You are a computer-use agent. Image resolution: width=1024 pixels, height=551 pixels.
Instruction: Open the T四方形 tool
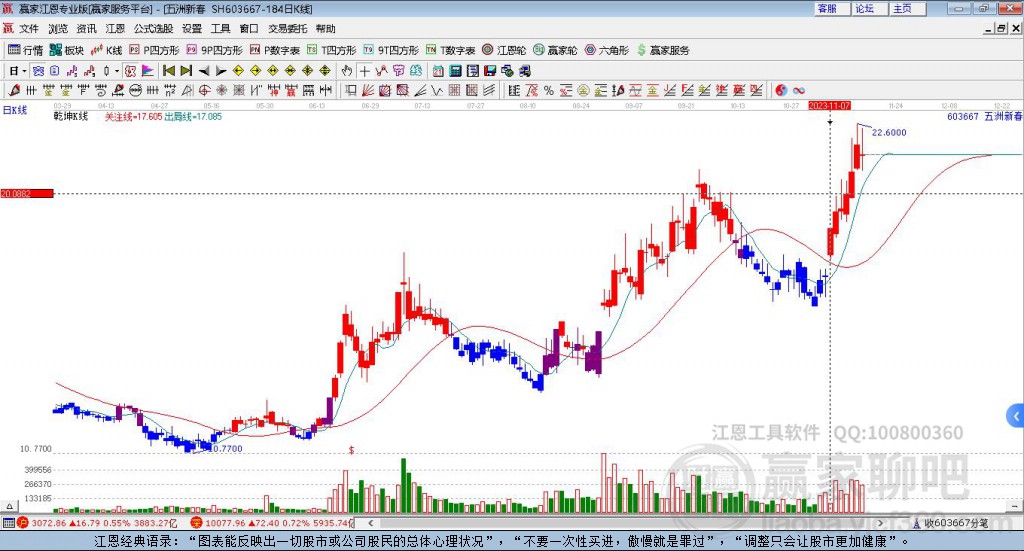pos(332,50)
